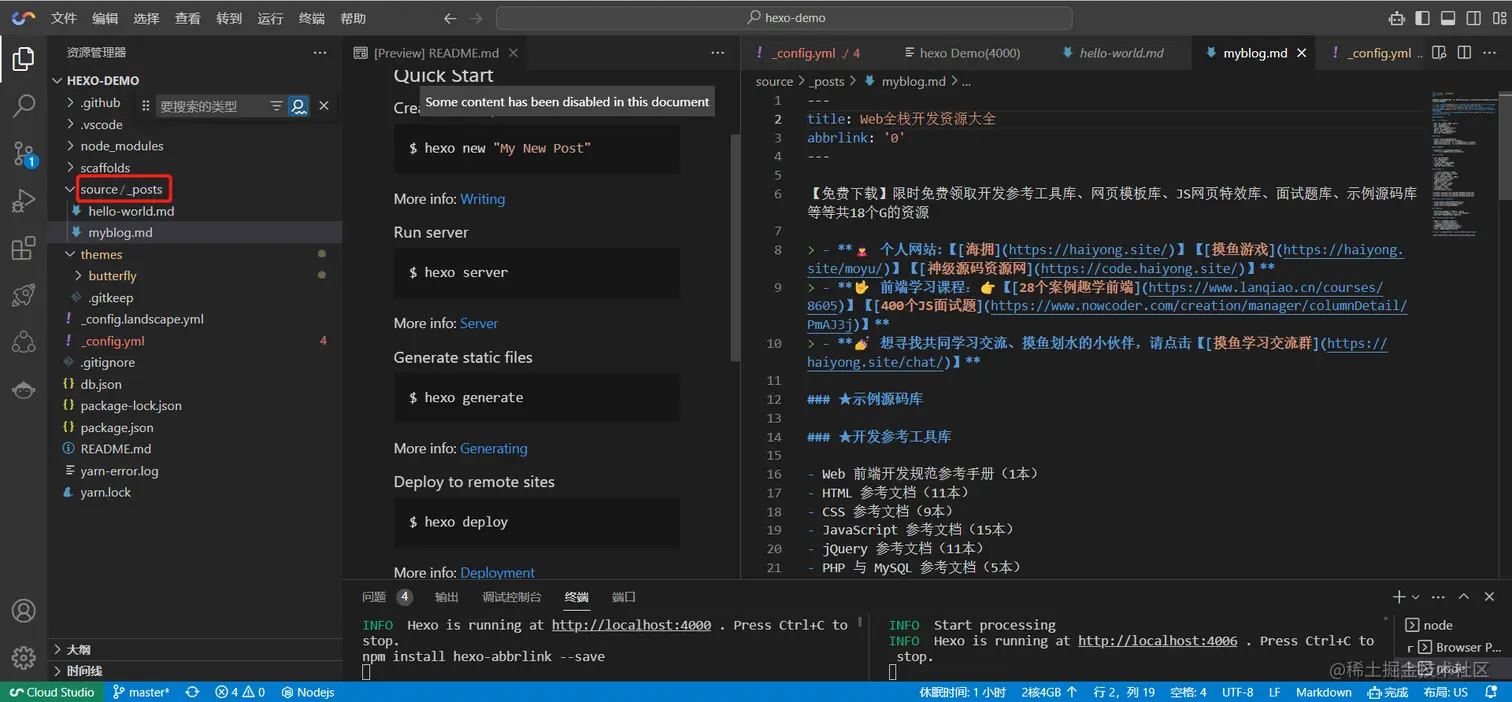Open the 帮助 menu

353,18
